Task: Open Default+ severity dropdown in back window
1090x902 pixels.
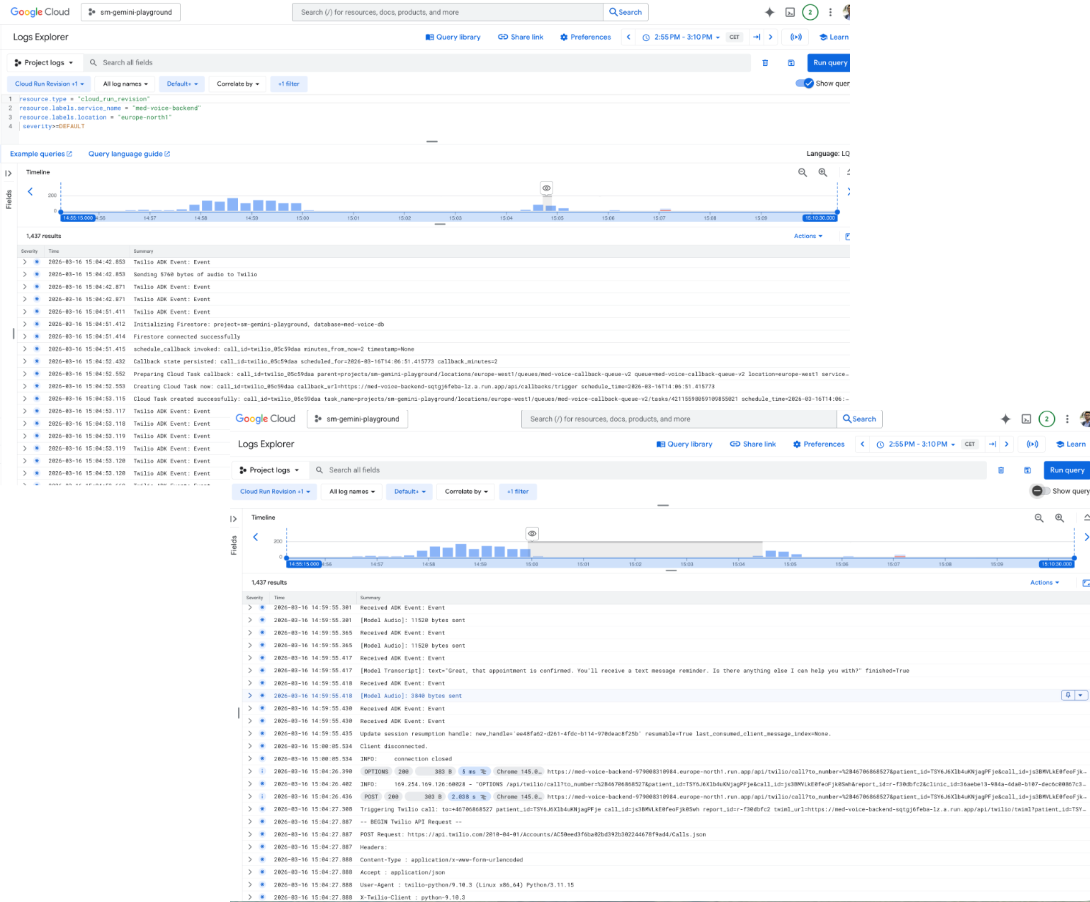Action: pos(182,84)
